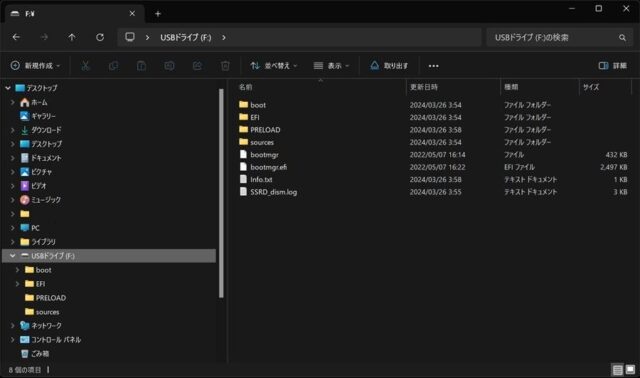Viewport: 640px width, 378px height.
Task: Switch to details list view icon in status bar
Action: [x=618, y=370]
